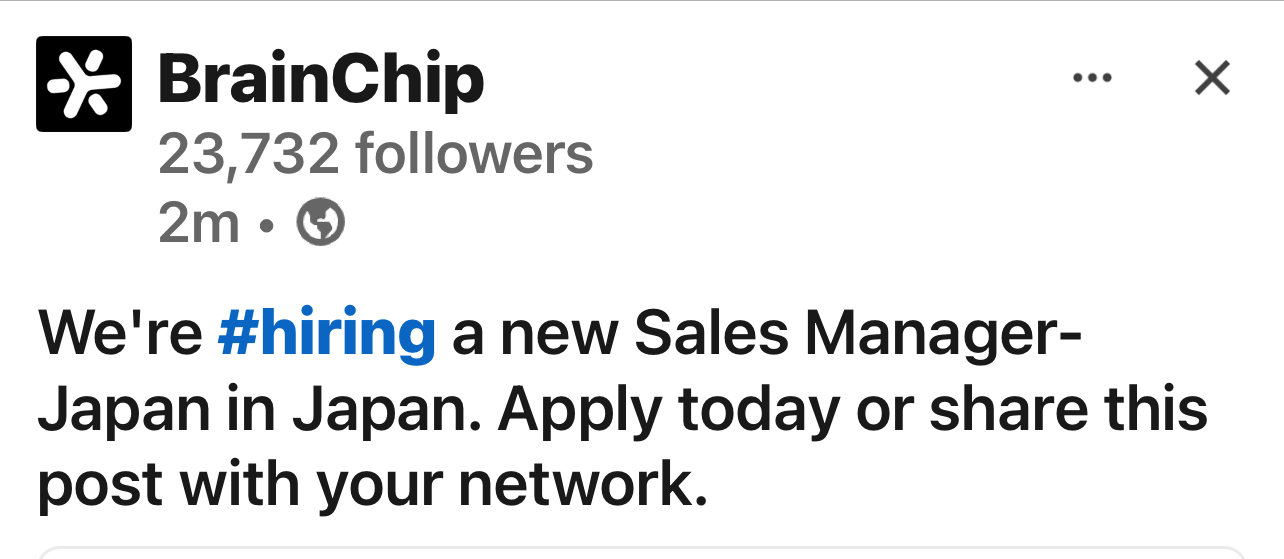Viewport: 1284px width, 559px height.
Task: Click the dot separator beside the timestamp
Action: click(x=265, y=226)
